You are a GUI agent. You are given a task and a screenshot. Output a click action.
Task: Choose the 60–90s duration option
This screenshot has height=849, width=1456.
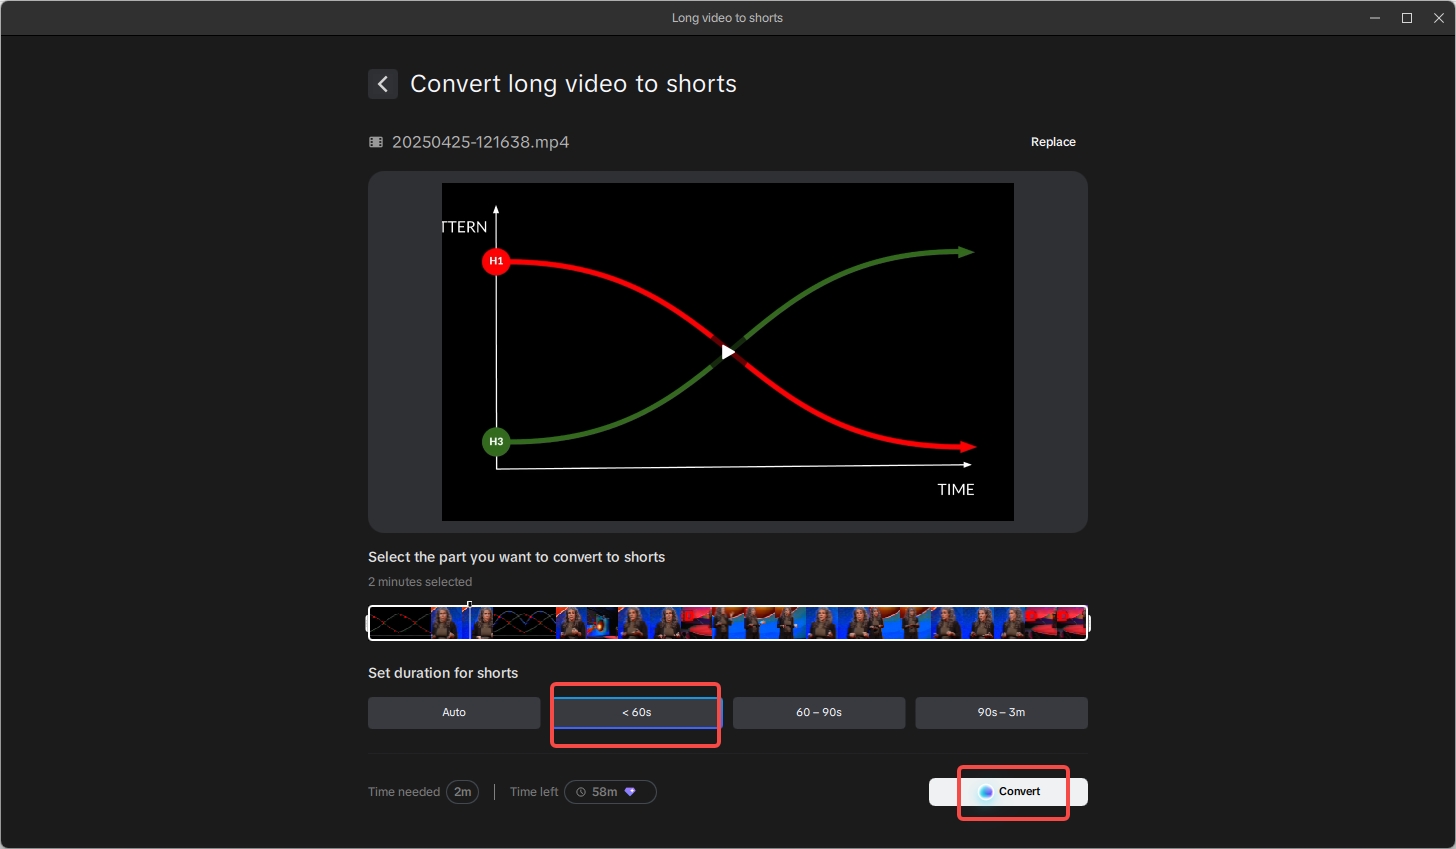pyautogui.click(x=818, y=712)
